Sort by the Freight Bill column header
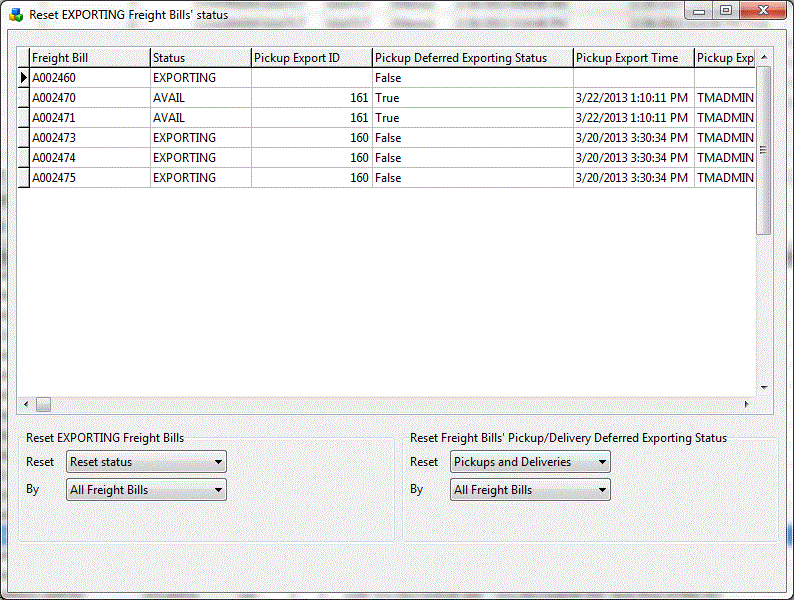794x600 pixels. pos(89,58)
